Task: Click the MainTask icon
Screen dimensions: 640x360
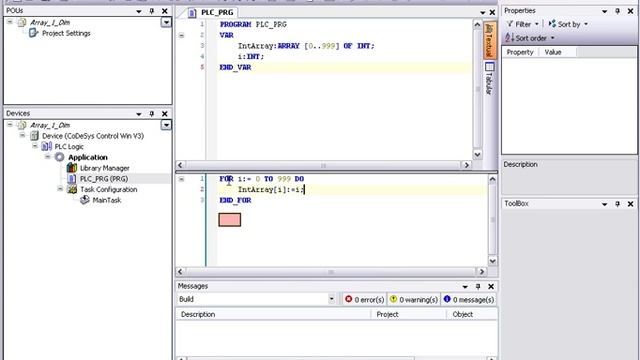Action: point(84,200)
